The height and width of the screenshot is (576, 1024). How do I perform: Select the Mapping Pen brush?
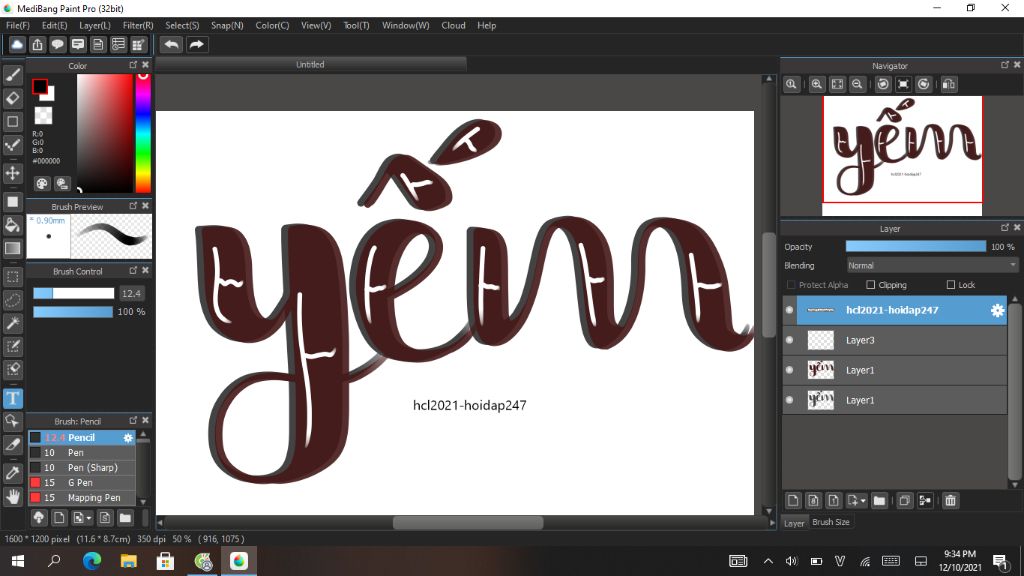pos(82,498)
